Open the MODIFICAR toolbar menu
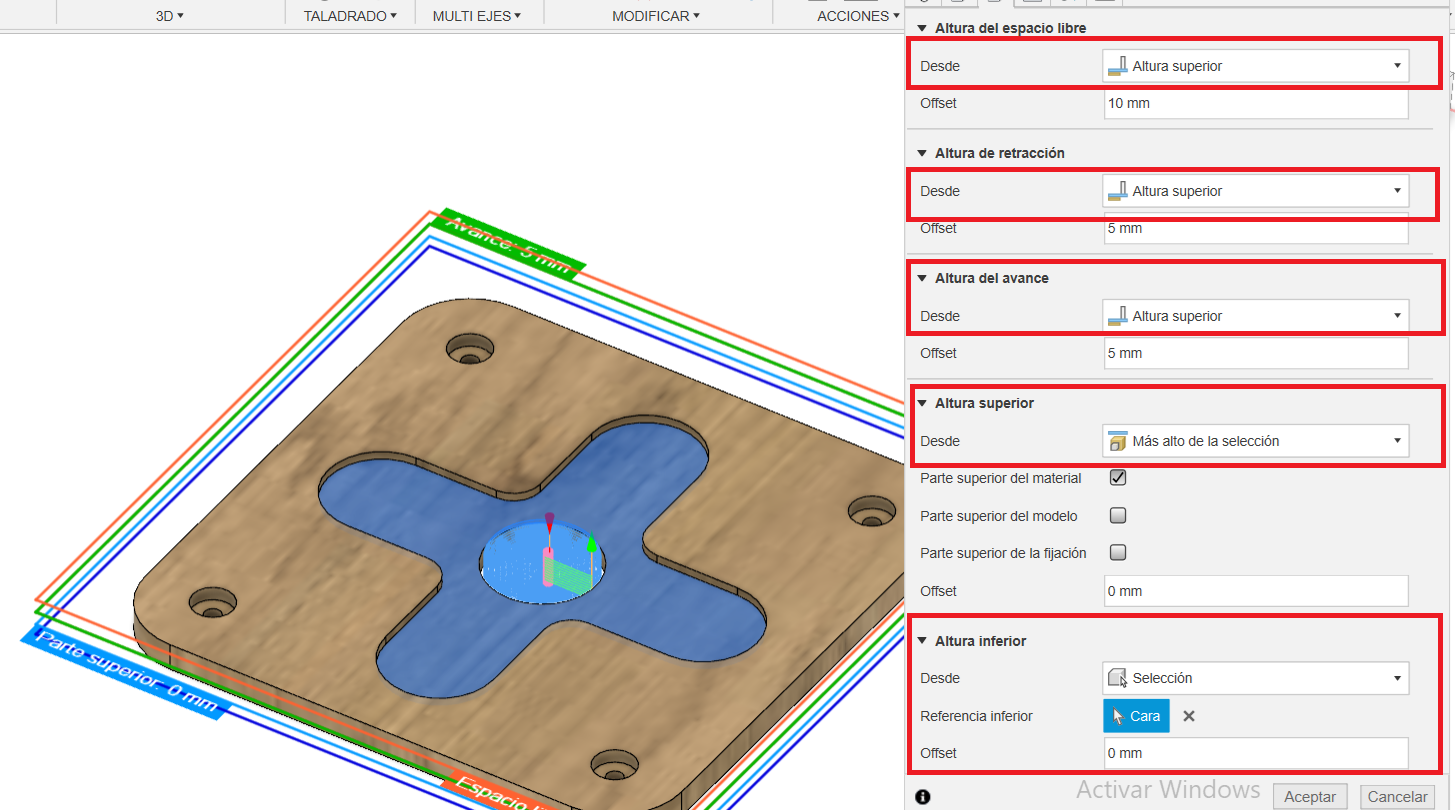1455x810 pixels. [655, 16]
